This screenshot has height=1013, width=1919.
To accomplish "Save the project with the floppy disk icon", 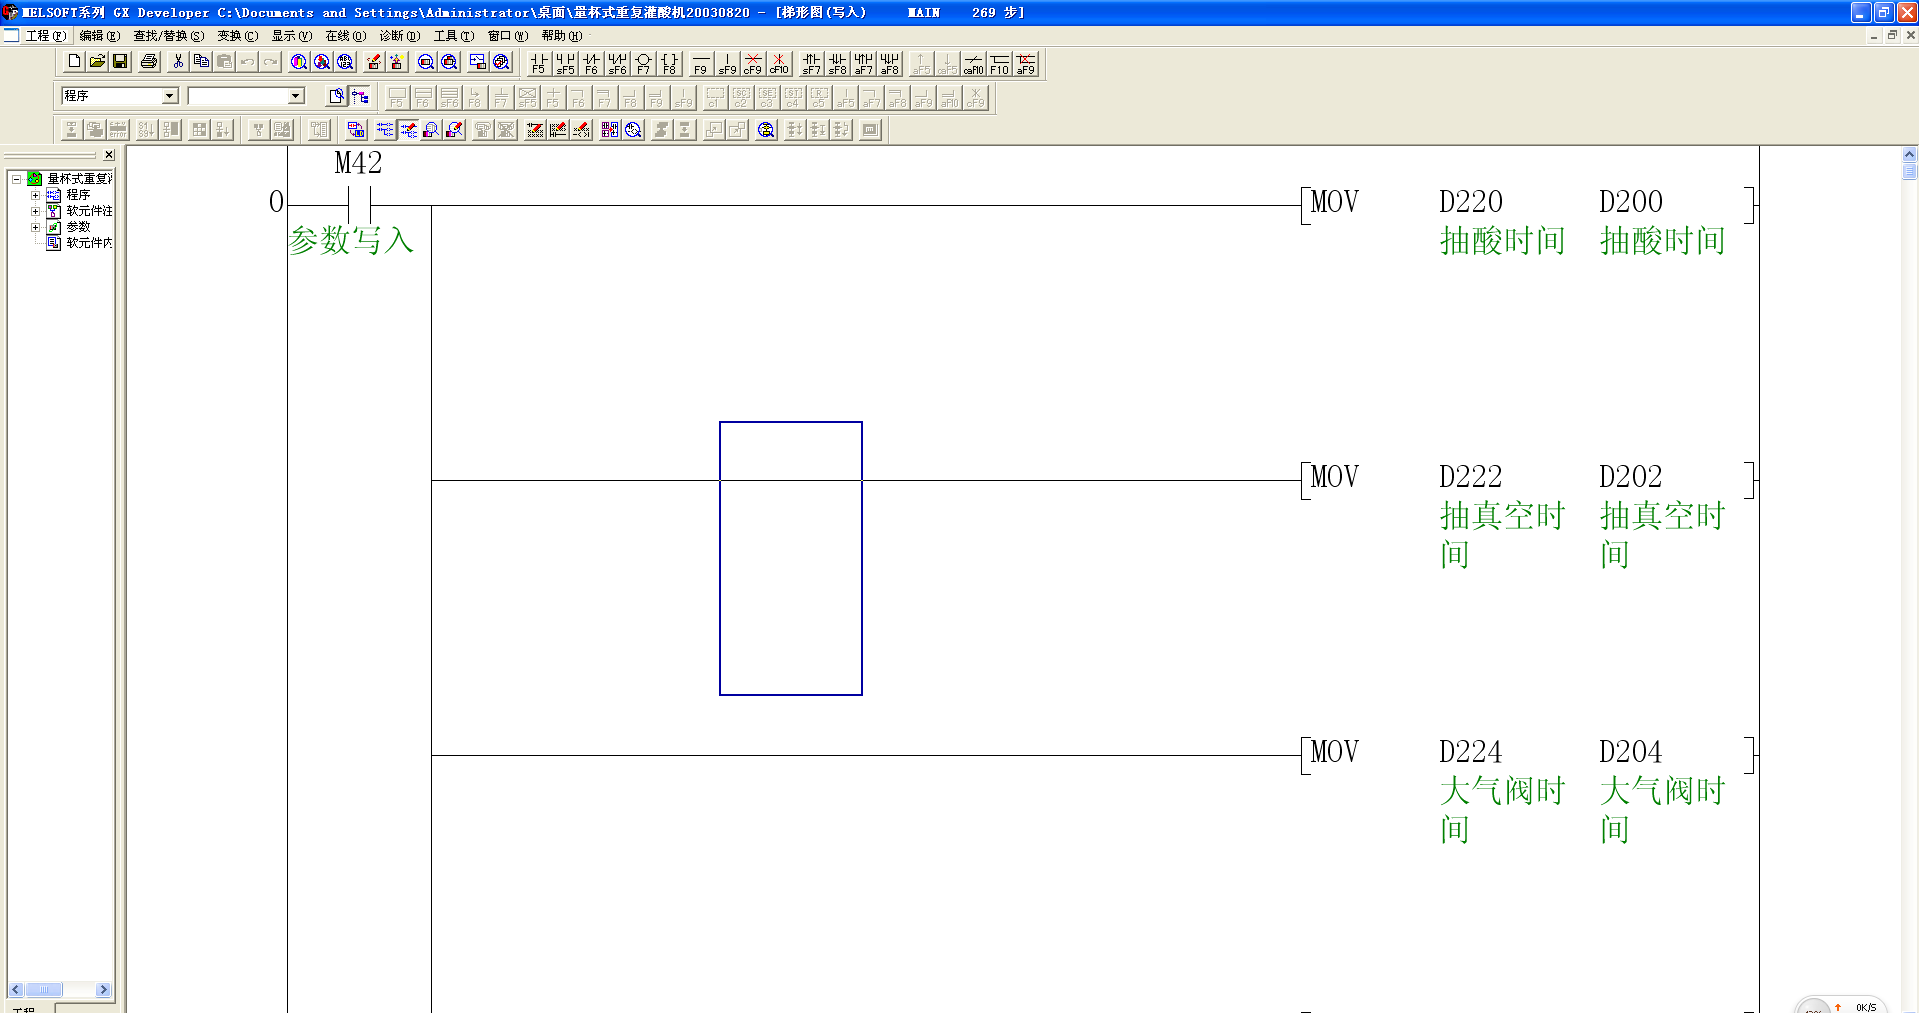I will point(120,62).
